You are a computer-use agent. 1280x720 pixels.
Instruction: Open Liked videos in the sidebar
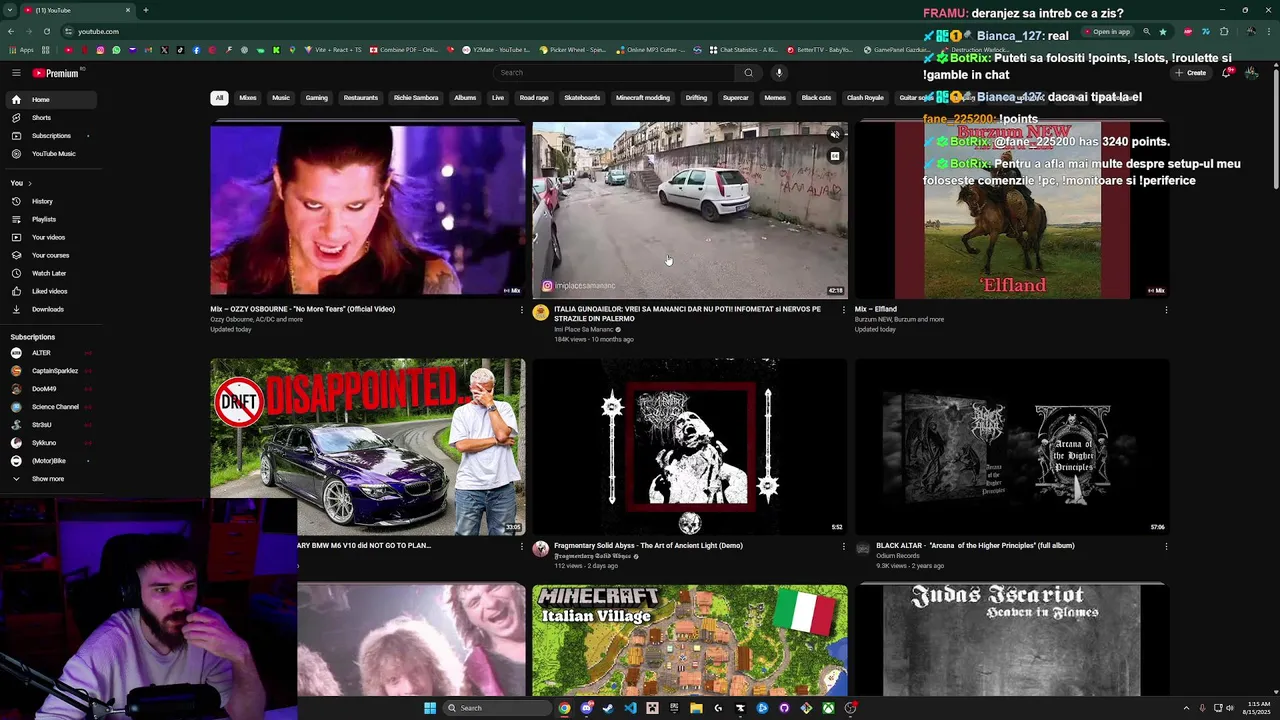[x=48, y=291]
